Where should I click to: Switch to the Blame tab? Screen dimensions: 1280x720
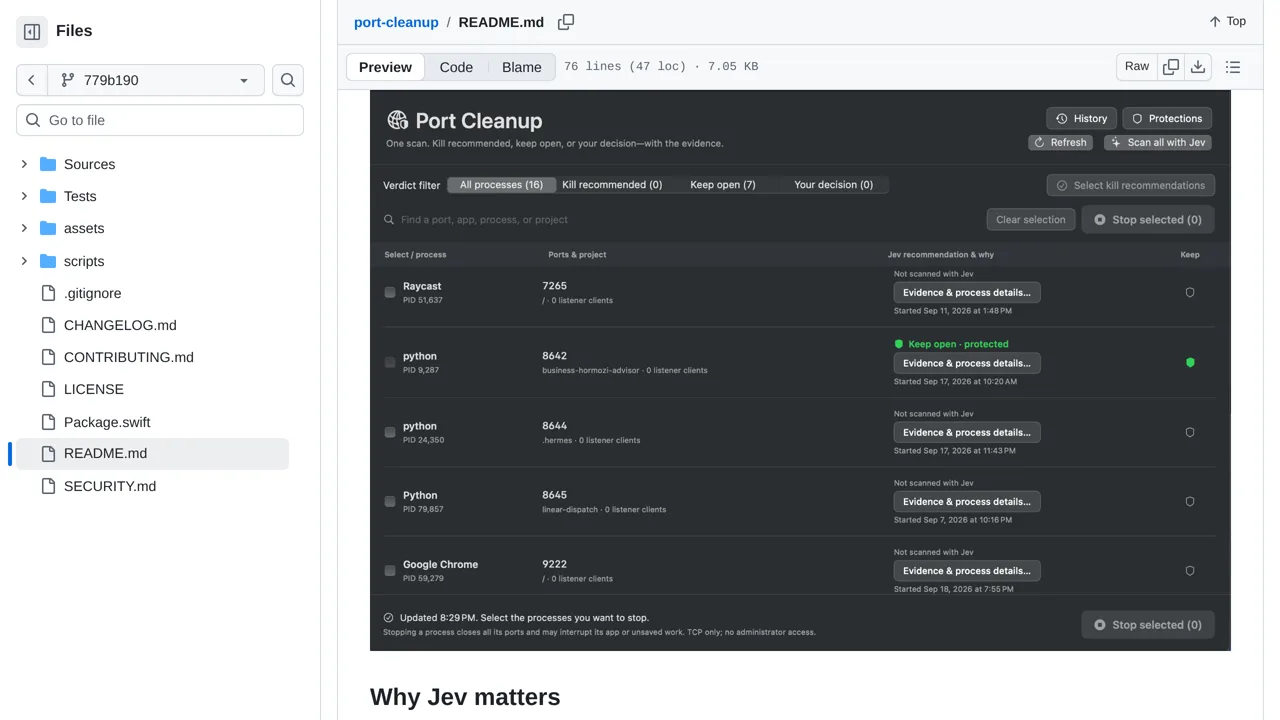click(521, 67)
